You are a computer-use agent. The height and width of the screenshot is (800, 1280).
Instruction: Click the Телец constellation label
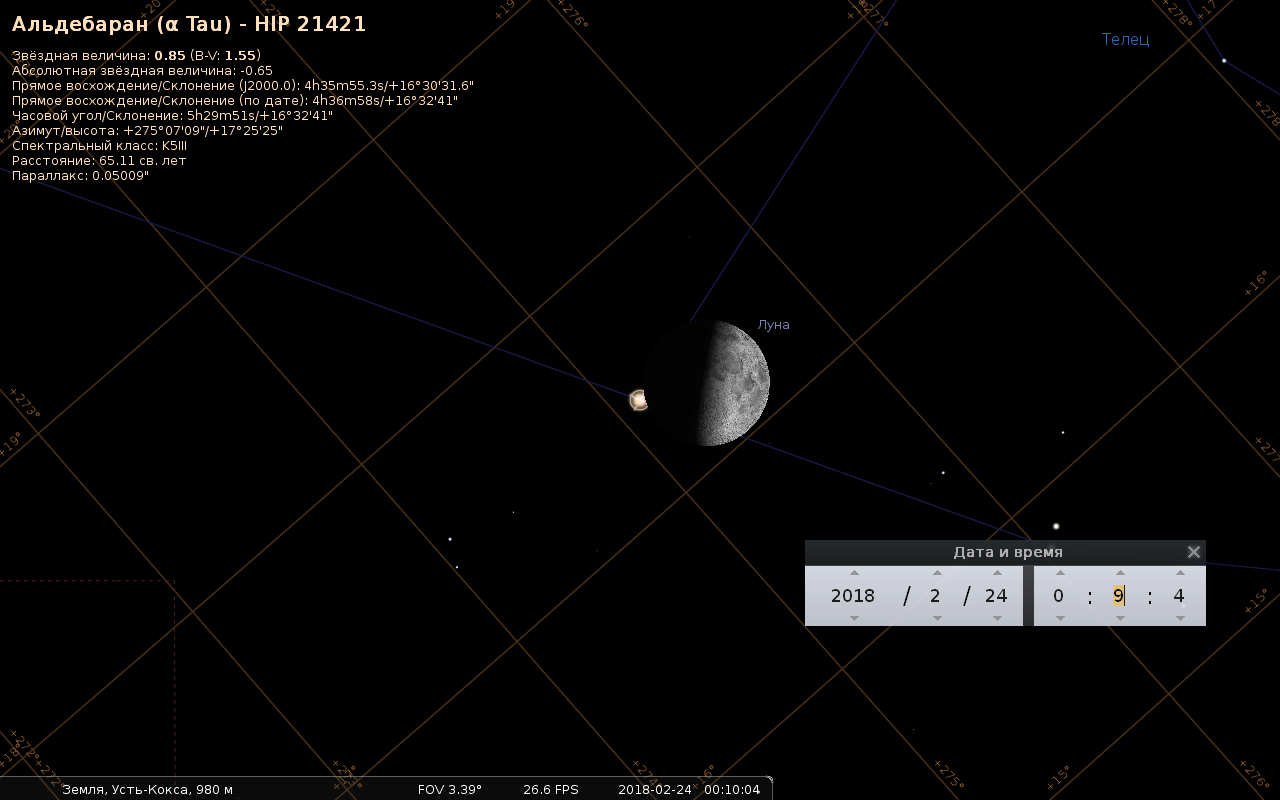[x=1126, y=40]
